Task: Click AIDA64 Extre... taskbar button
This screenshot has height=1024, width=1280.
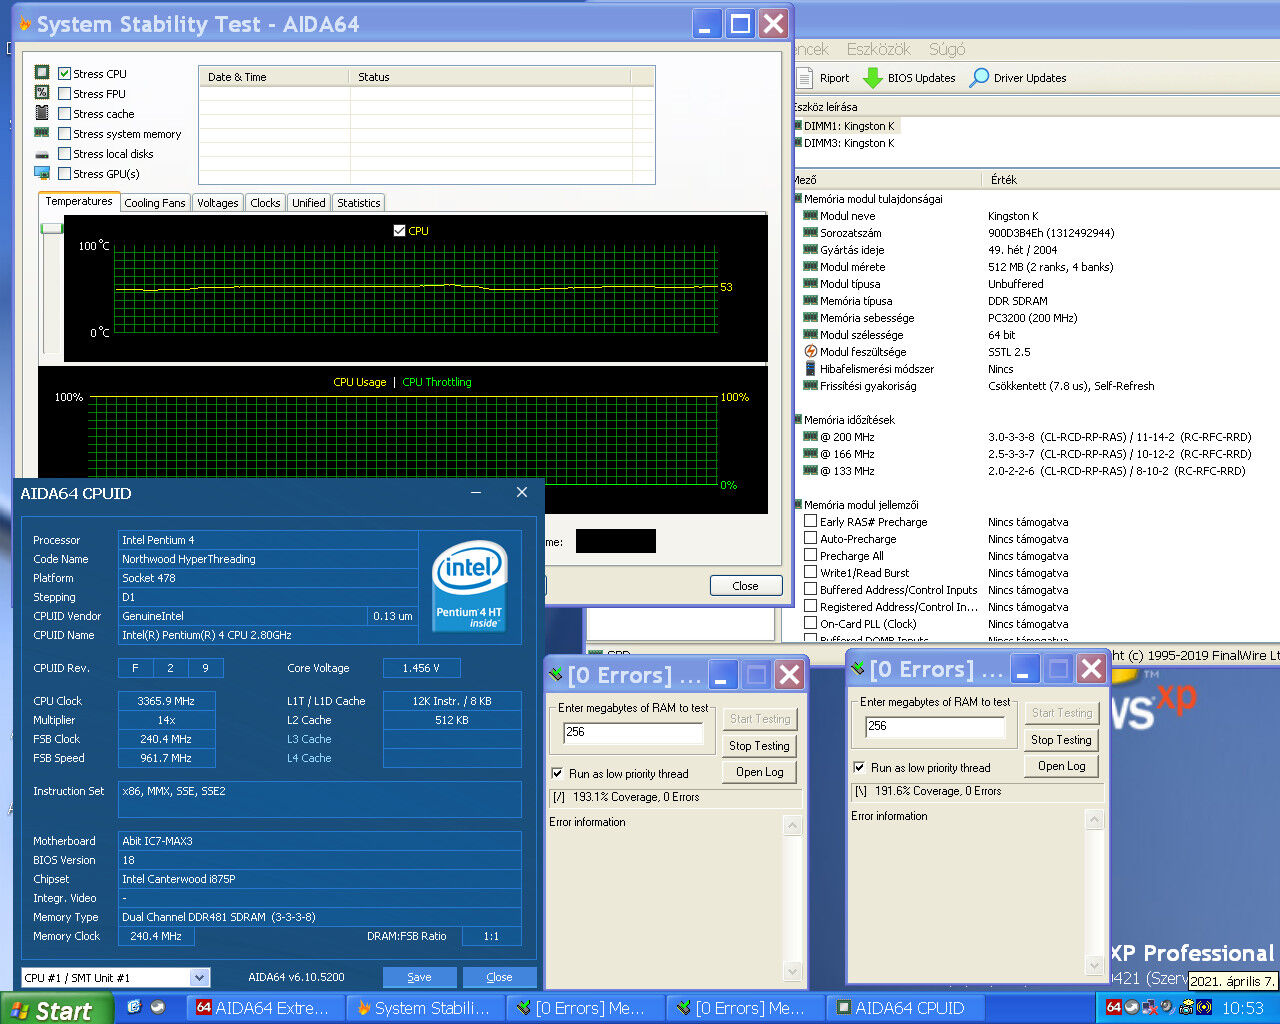Action: coord(266,1008)
